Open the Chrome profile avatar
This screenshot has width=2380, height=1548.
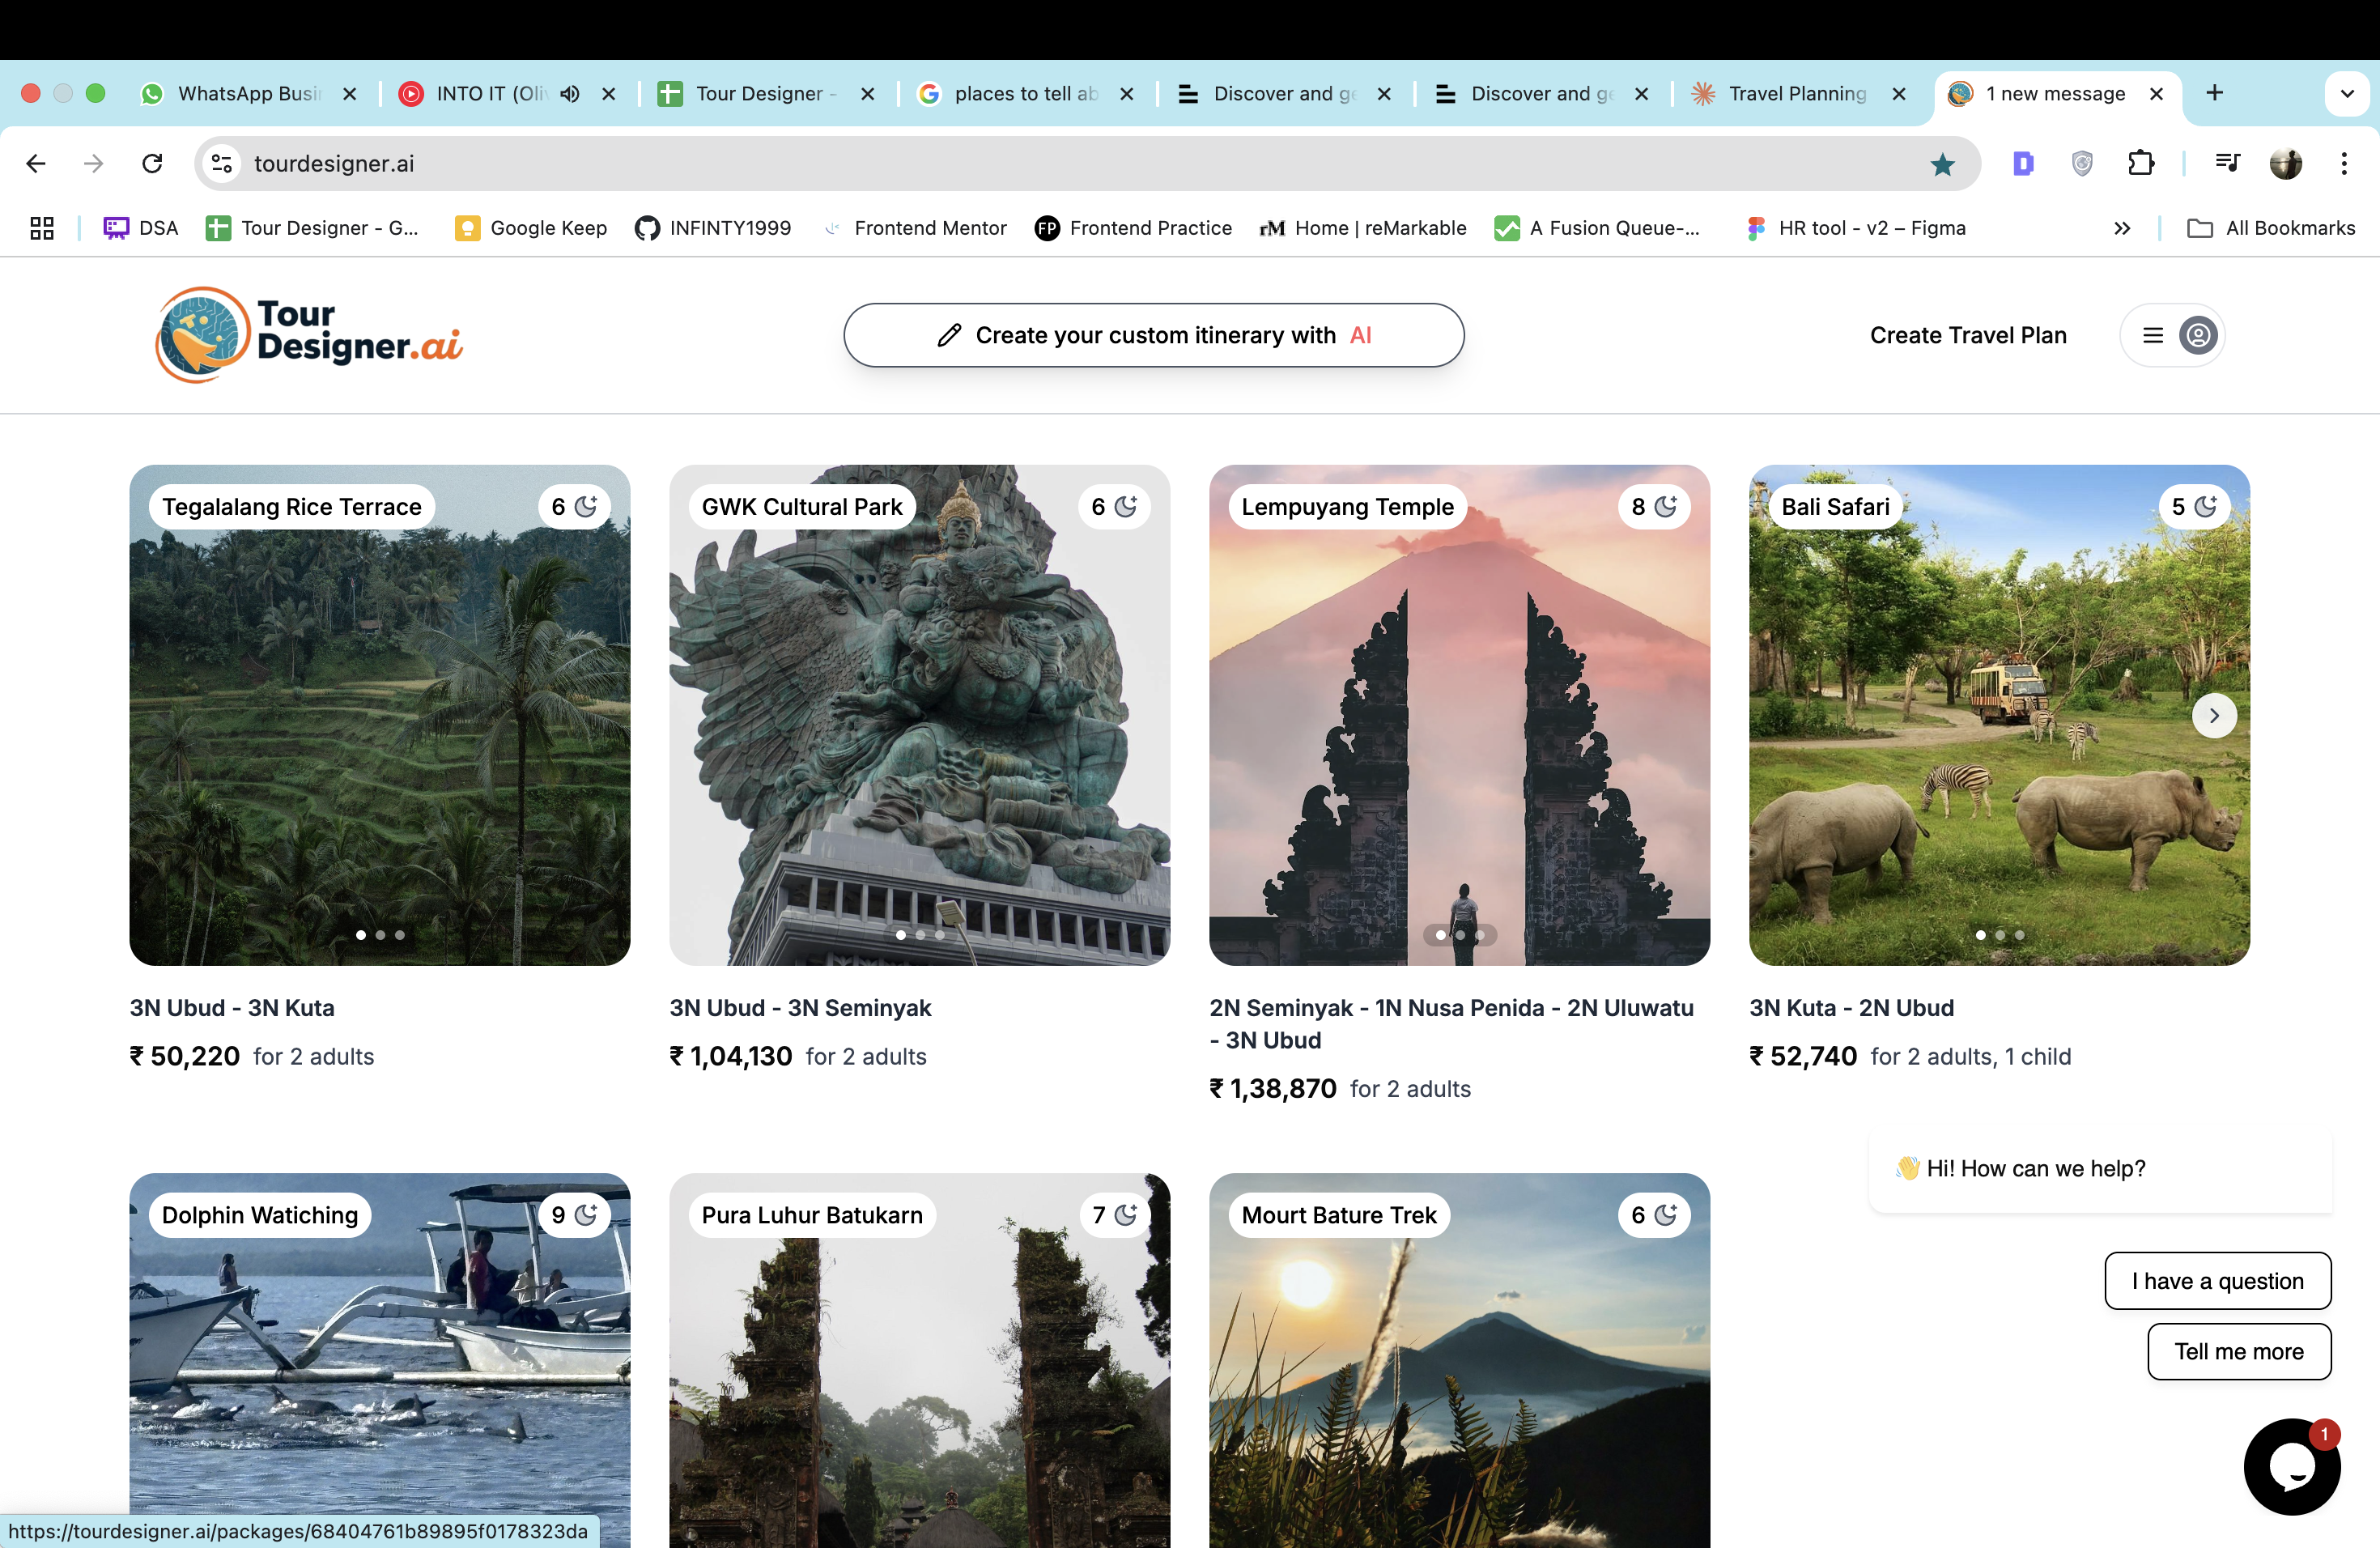coord(2286,163)
